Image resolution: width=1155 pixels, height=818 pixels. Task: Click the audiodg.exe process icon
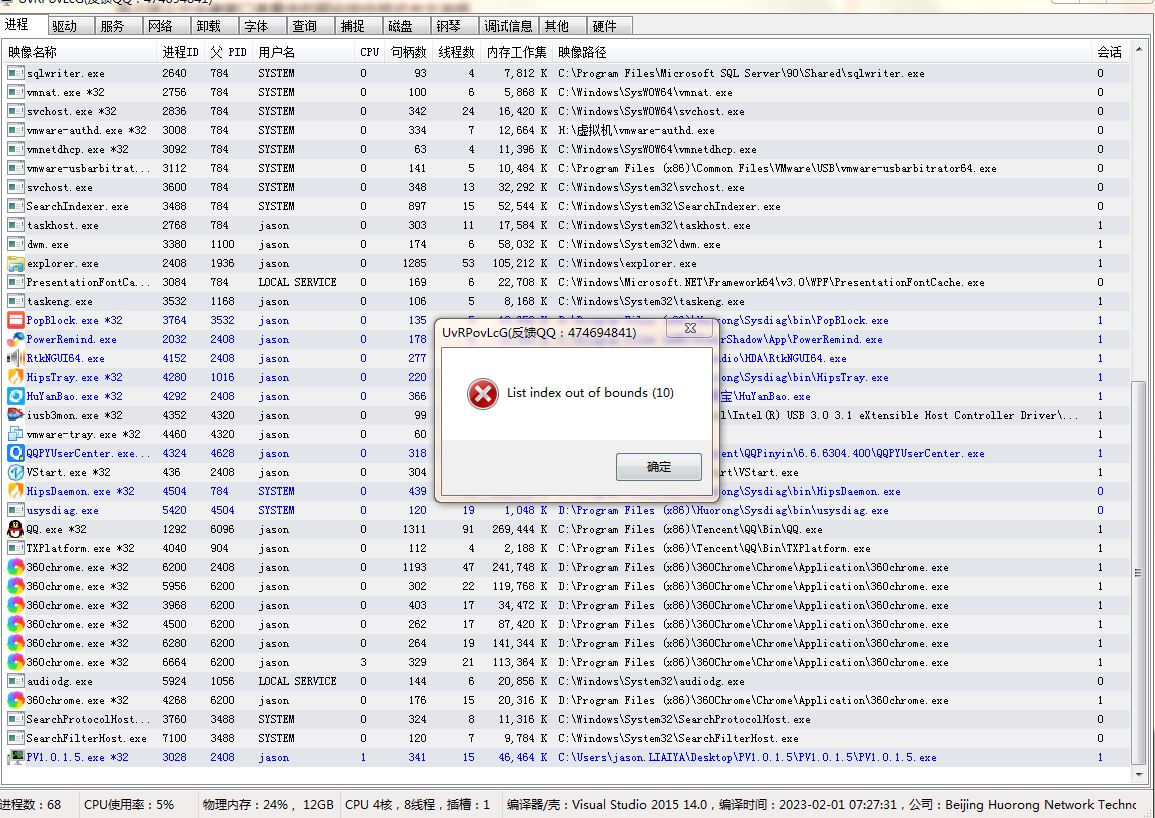pyautogui.click(x=15, y=681)
